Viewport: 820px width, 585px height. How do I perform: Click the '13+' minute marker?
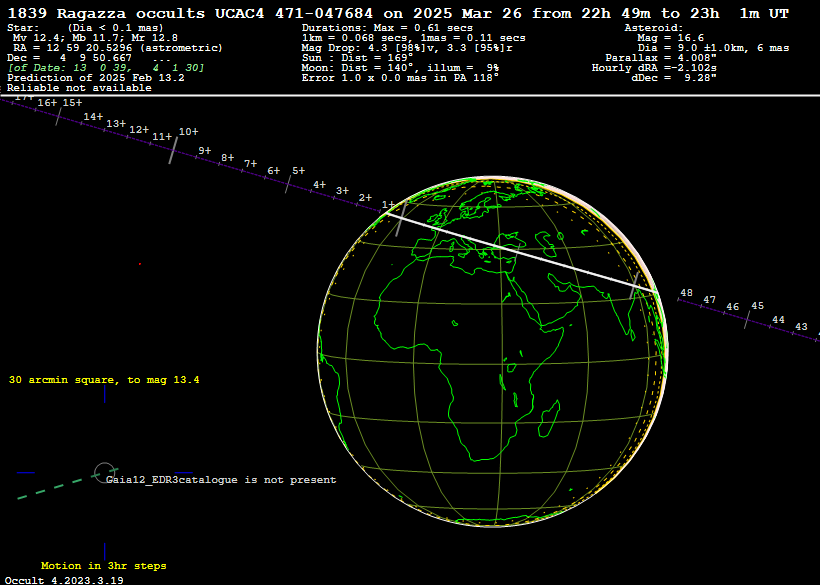[116, 124]
